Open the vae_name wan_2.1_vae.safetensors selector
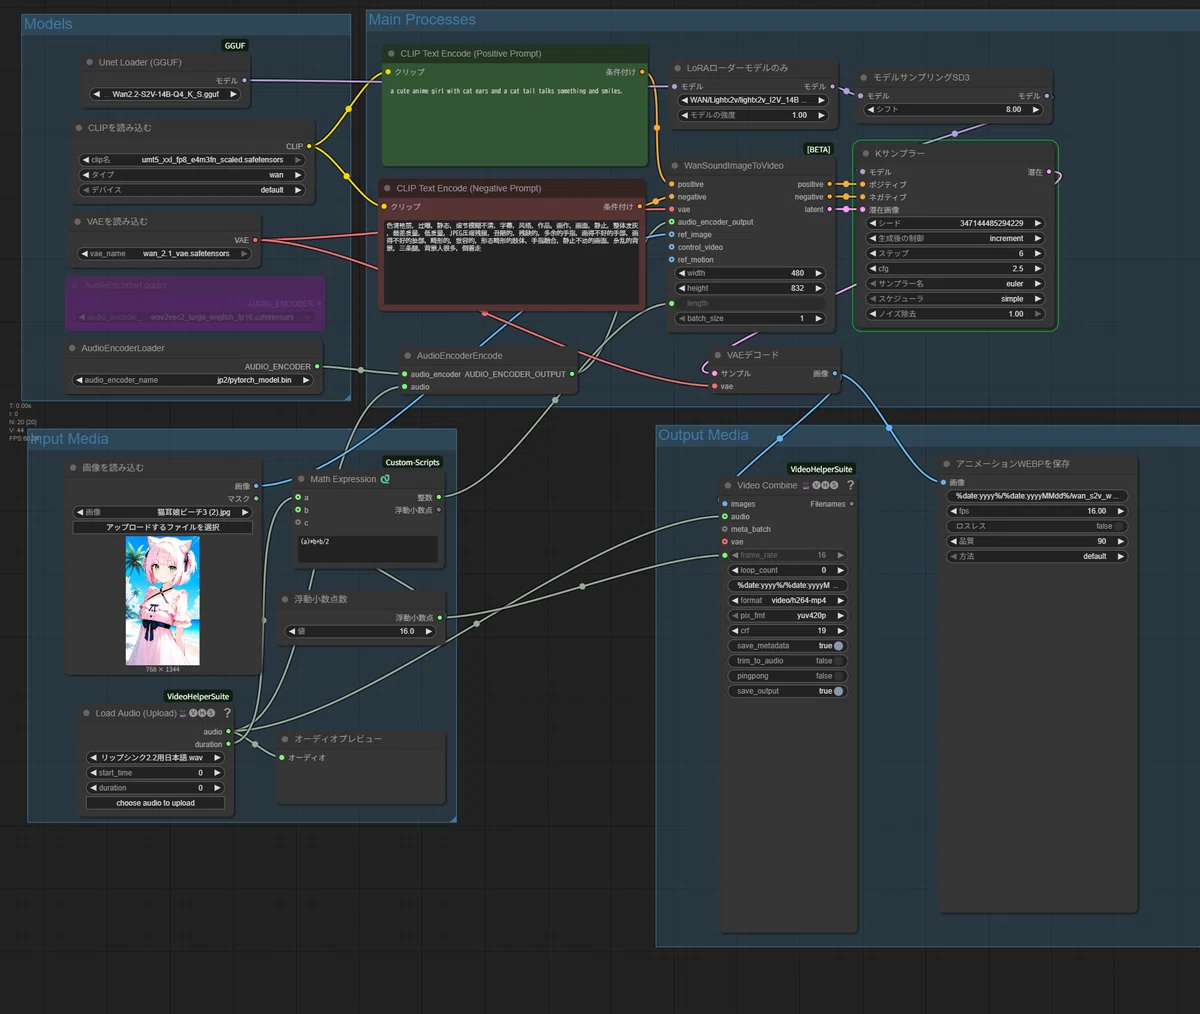The height and width of the screenshot is (1014, 1200). pos(165,254)
